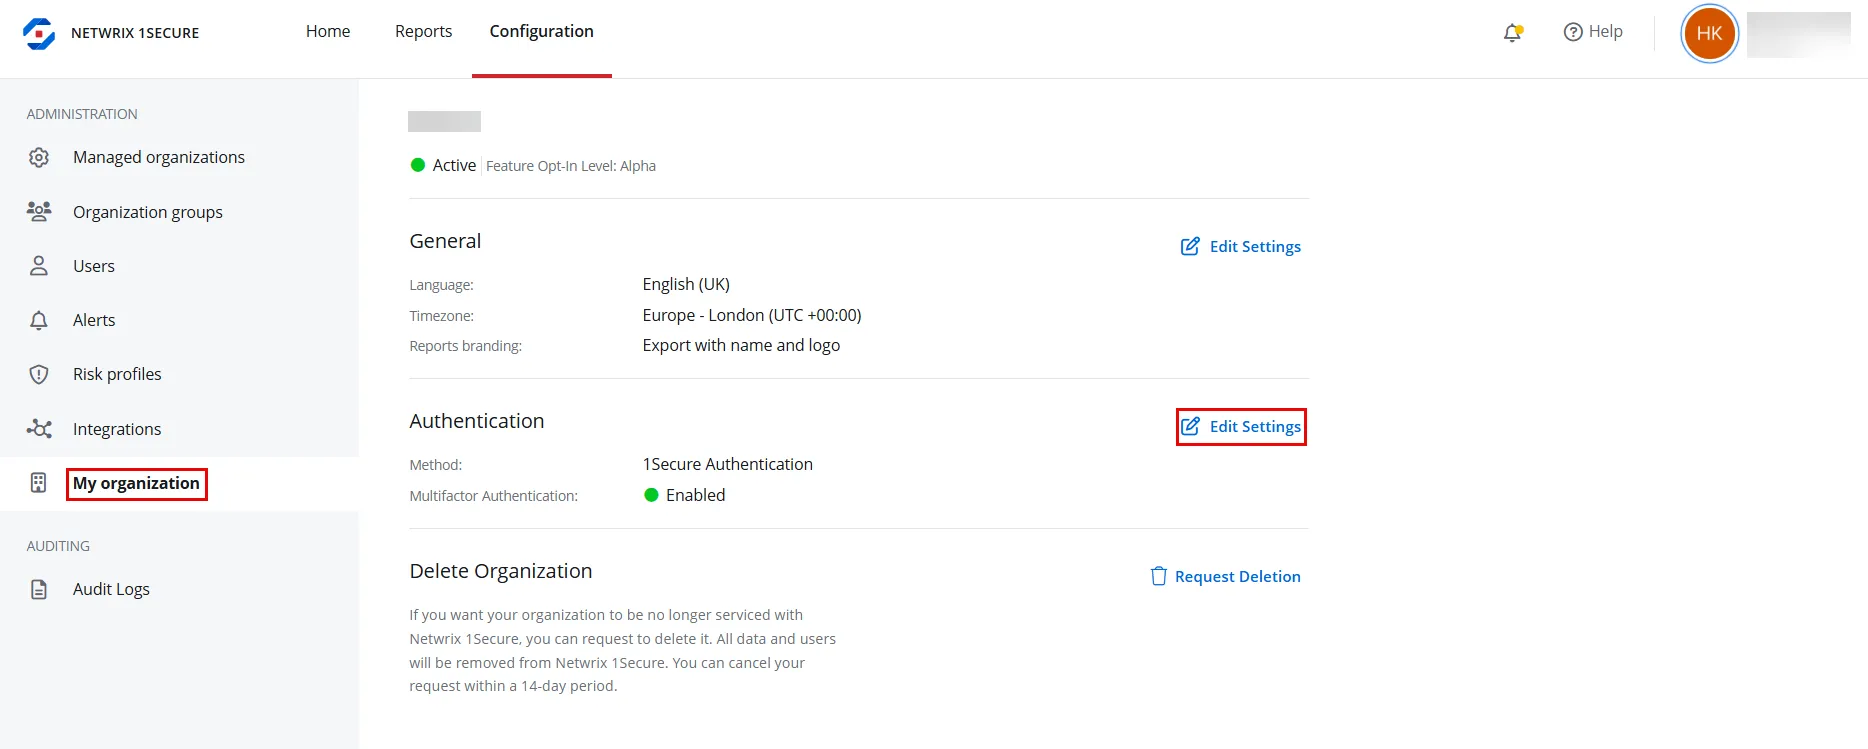The image size is (1868, 749).
Task: Open the Integrations page
Action: click(117, 429)
